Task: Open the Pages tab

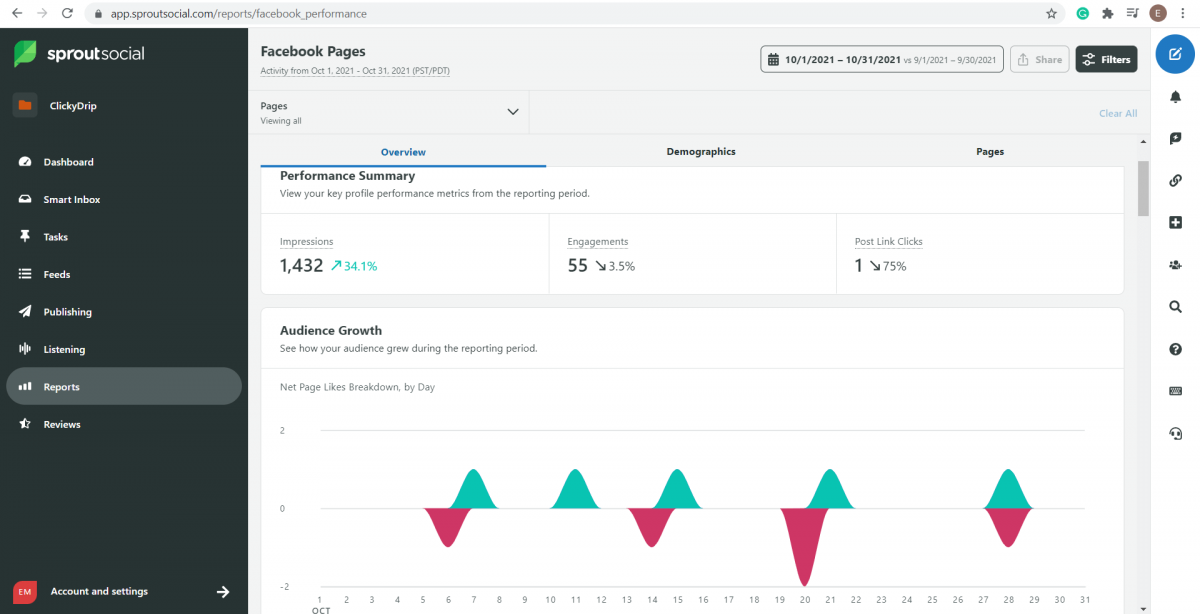Action: pyautogui.click(x=989, y=151)
